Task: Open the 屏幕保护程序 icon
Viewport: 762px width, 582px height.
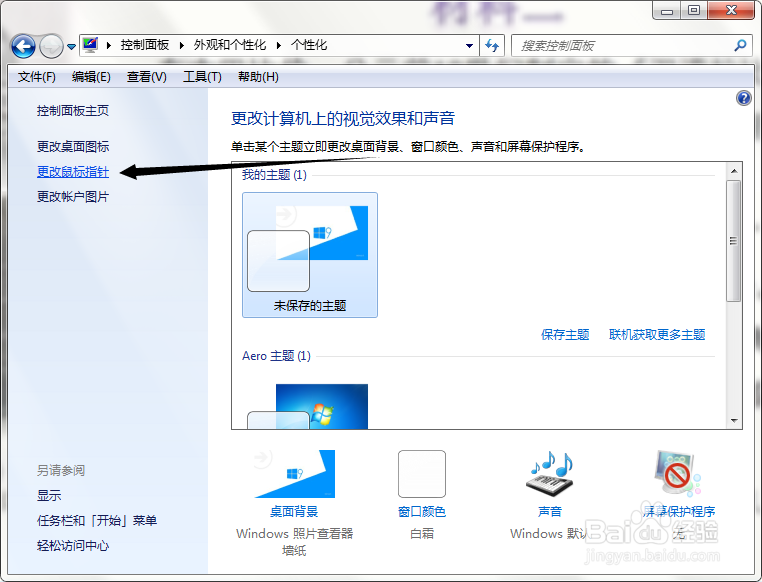Action: click(x=678, y=474)
